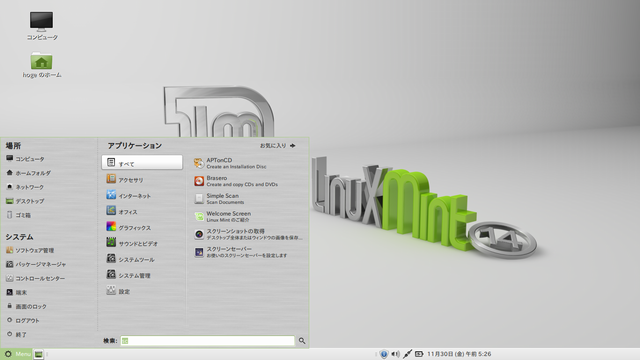This screenshot has height=360, width=640.
Task: Open the volume speaker tray icon
Action: tap(396, 354)
